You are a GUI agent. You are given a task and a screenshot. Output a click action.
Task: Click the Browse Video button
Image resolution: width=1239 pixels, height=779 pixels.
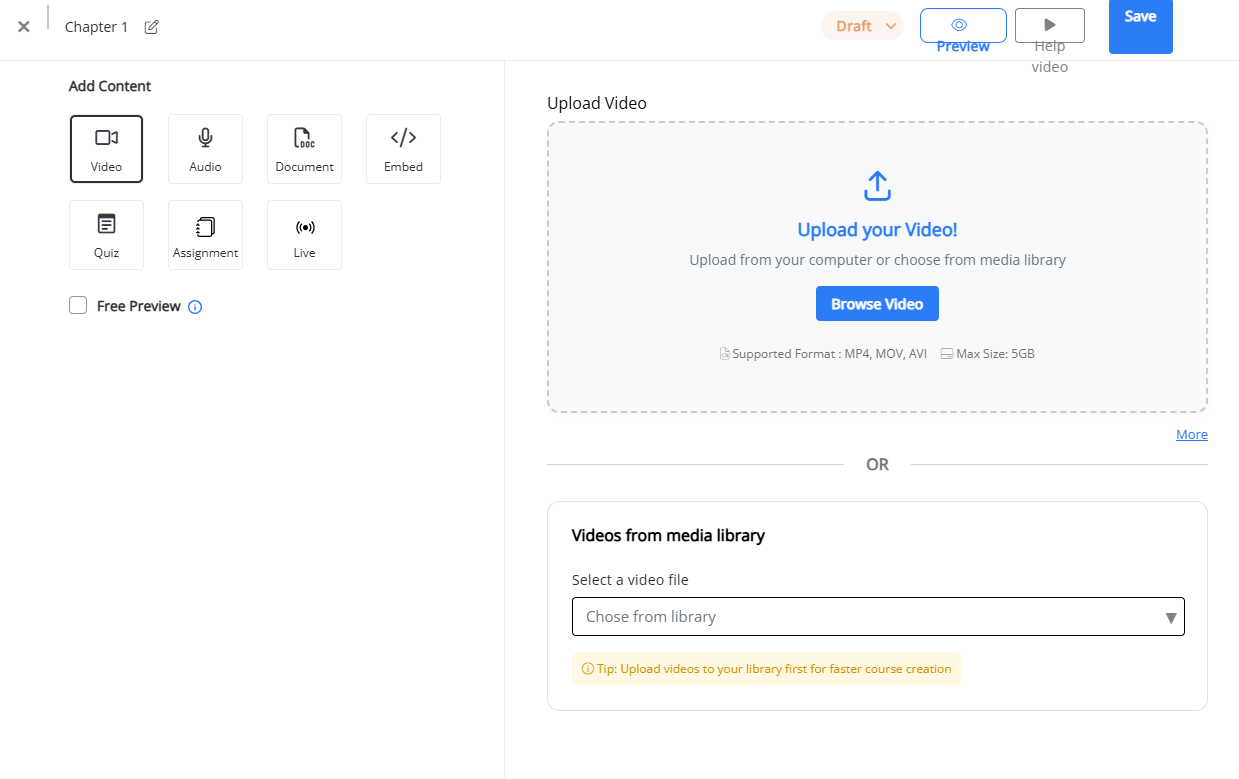coord(877,304)
